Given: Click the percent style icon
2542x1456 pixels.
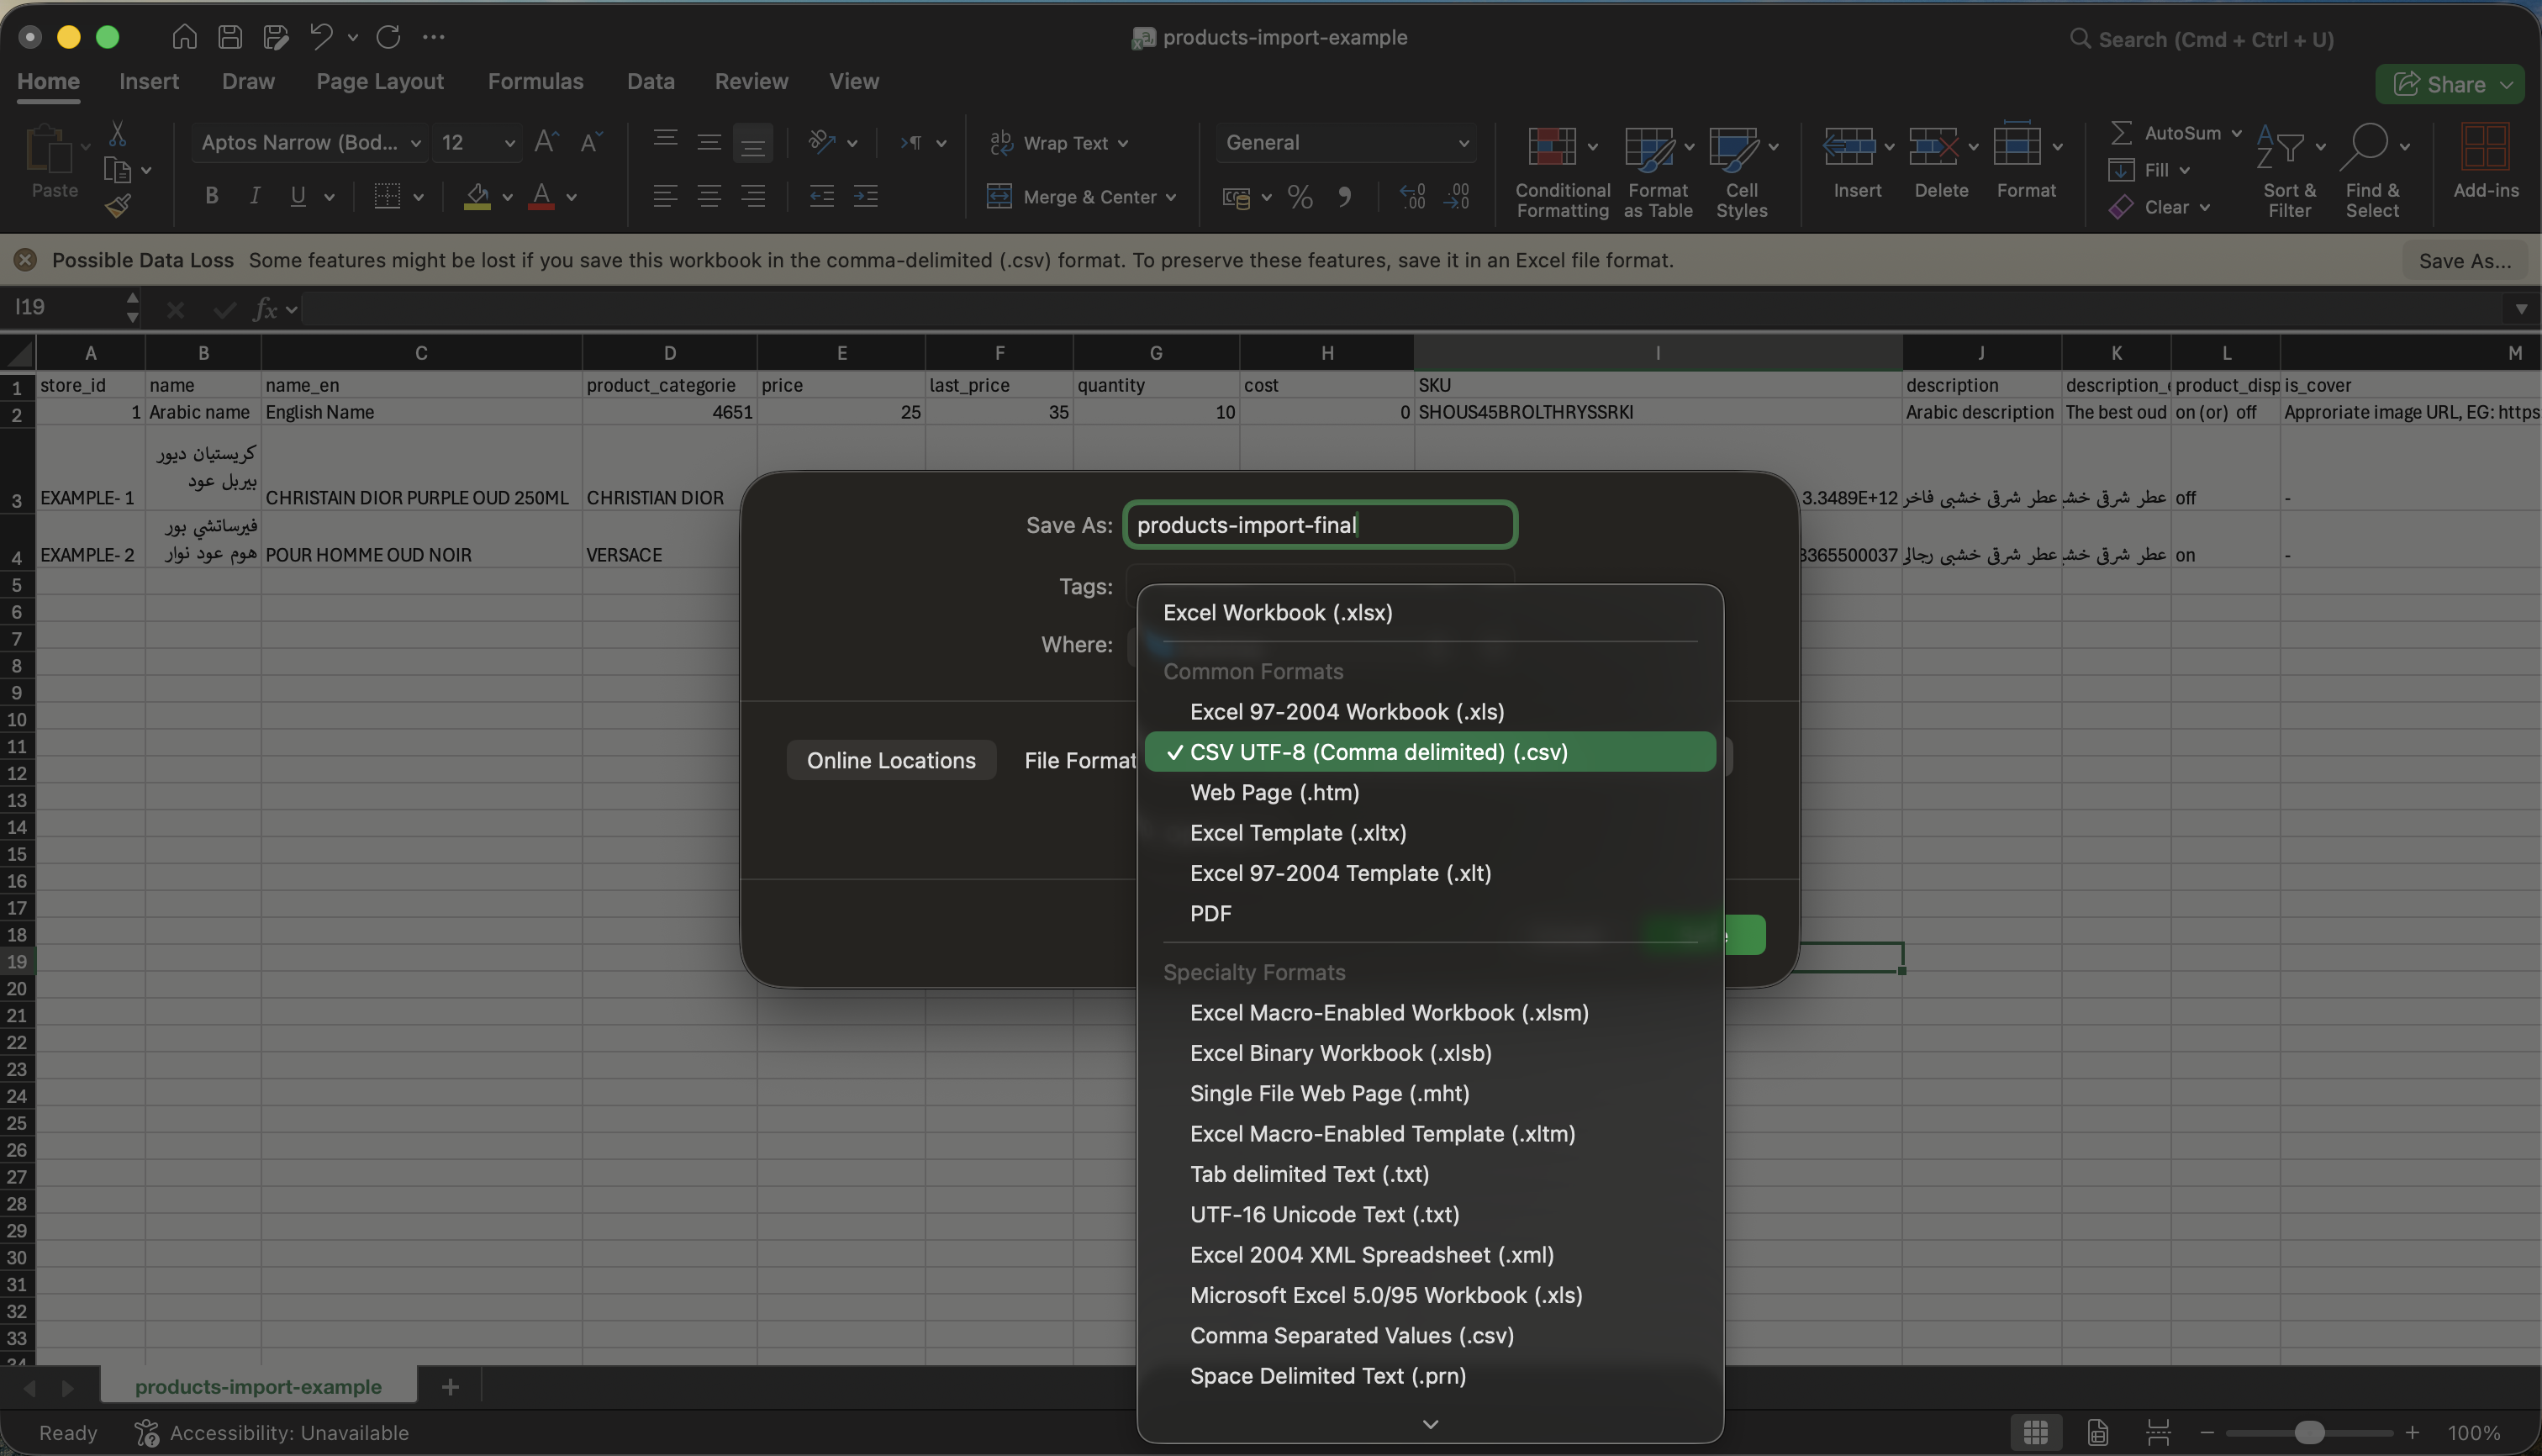Looking at the screenshot, I should point(1299,197).
